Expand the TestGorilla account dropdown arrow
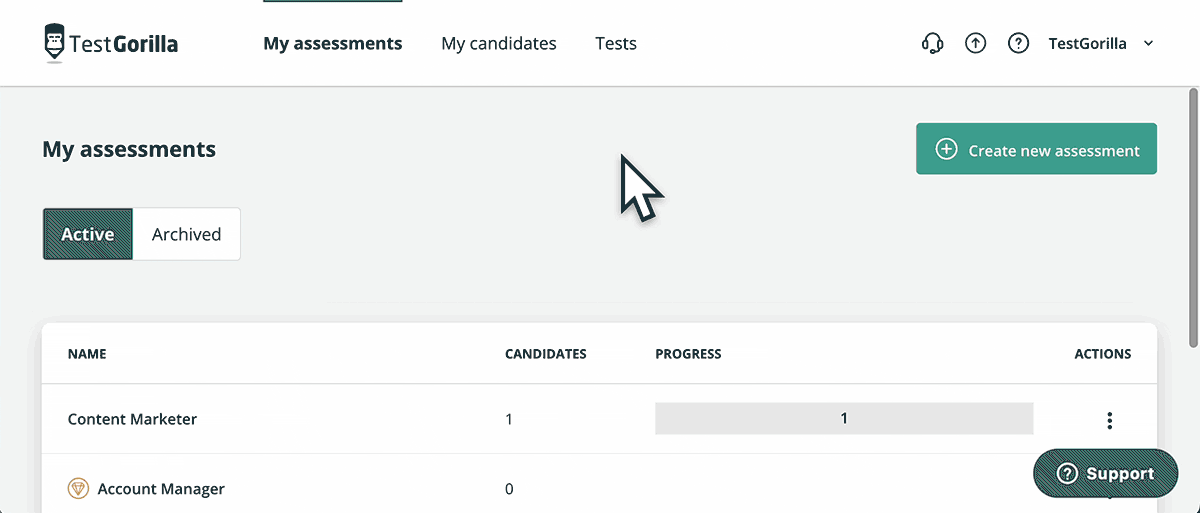The image size is (1200, 513). click(x=1148, y=44)
